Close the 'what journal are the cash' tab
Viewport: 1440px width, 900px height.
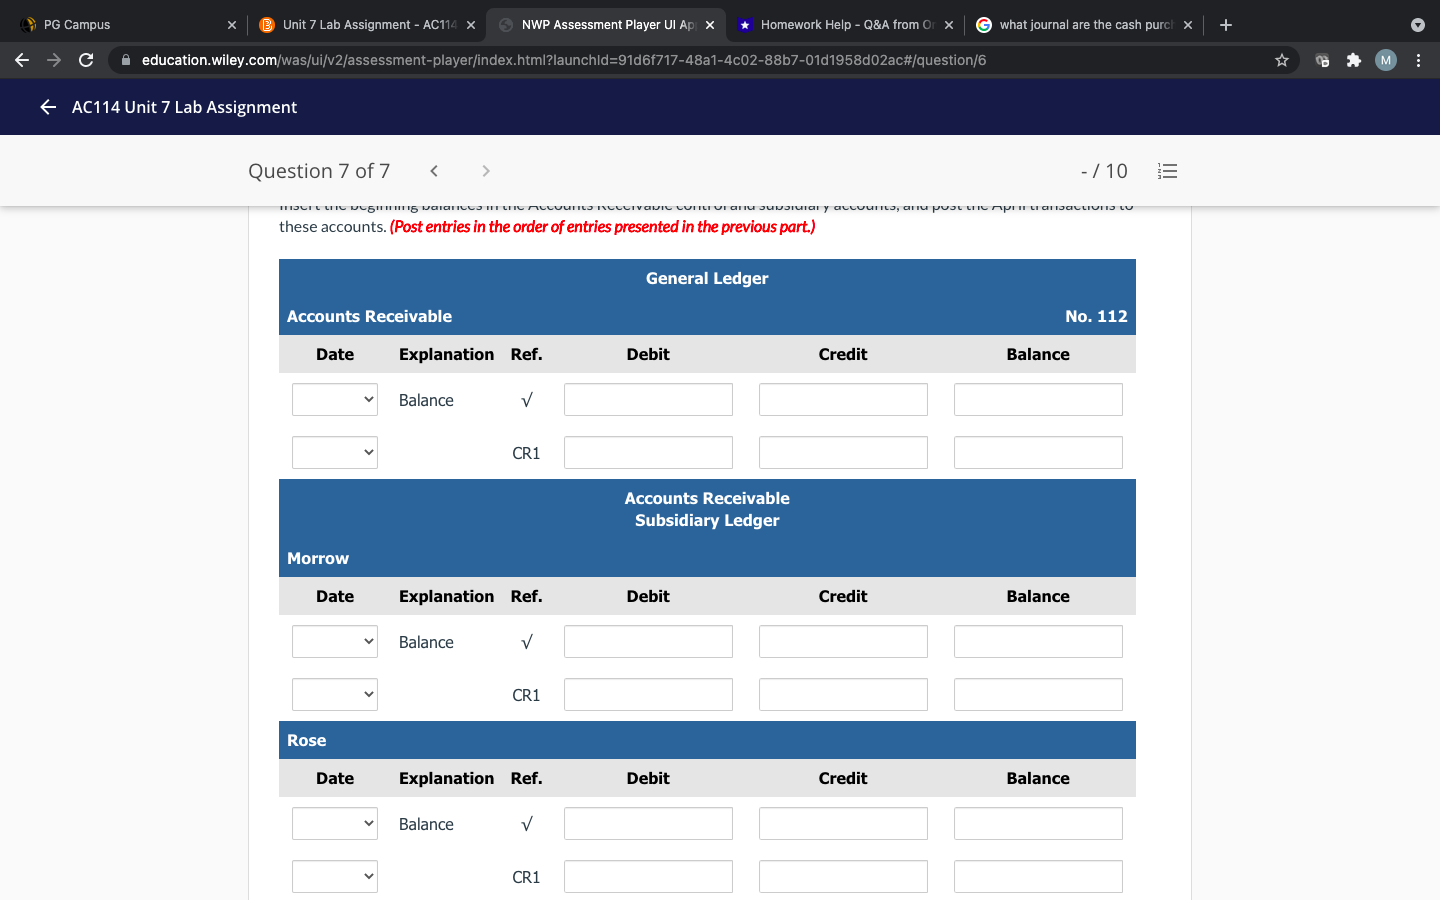coord(1188,25)
